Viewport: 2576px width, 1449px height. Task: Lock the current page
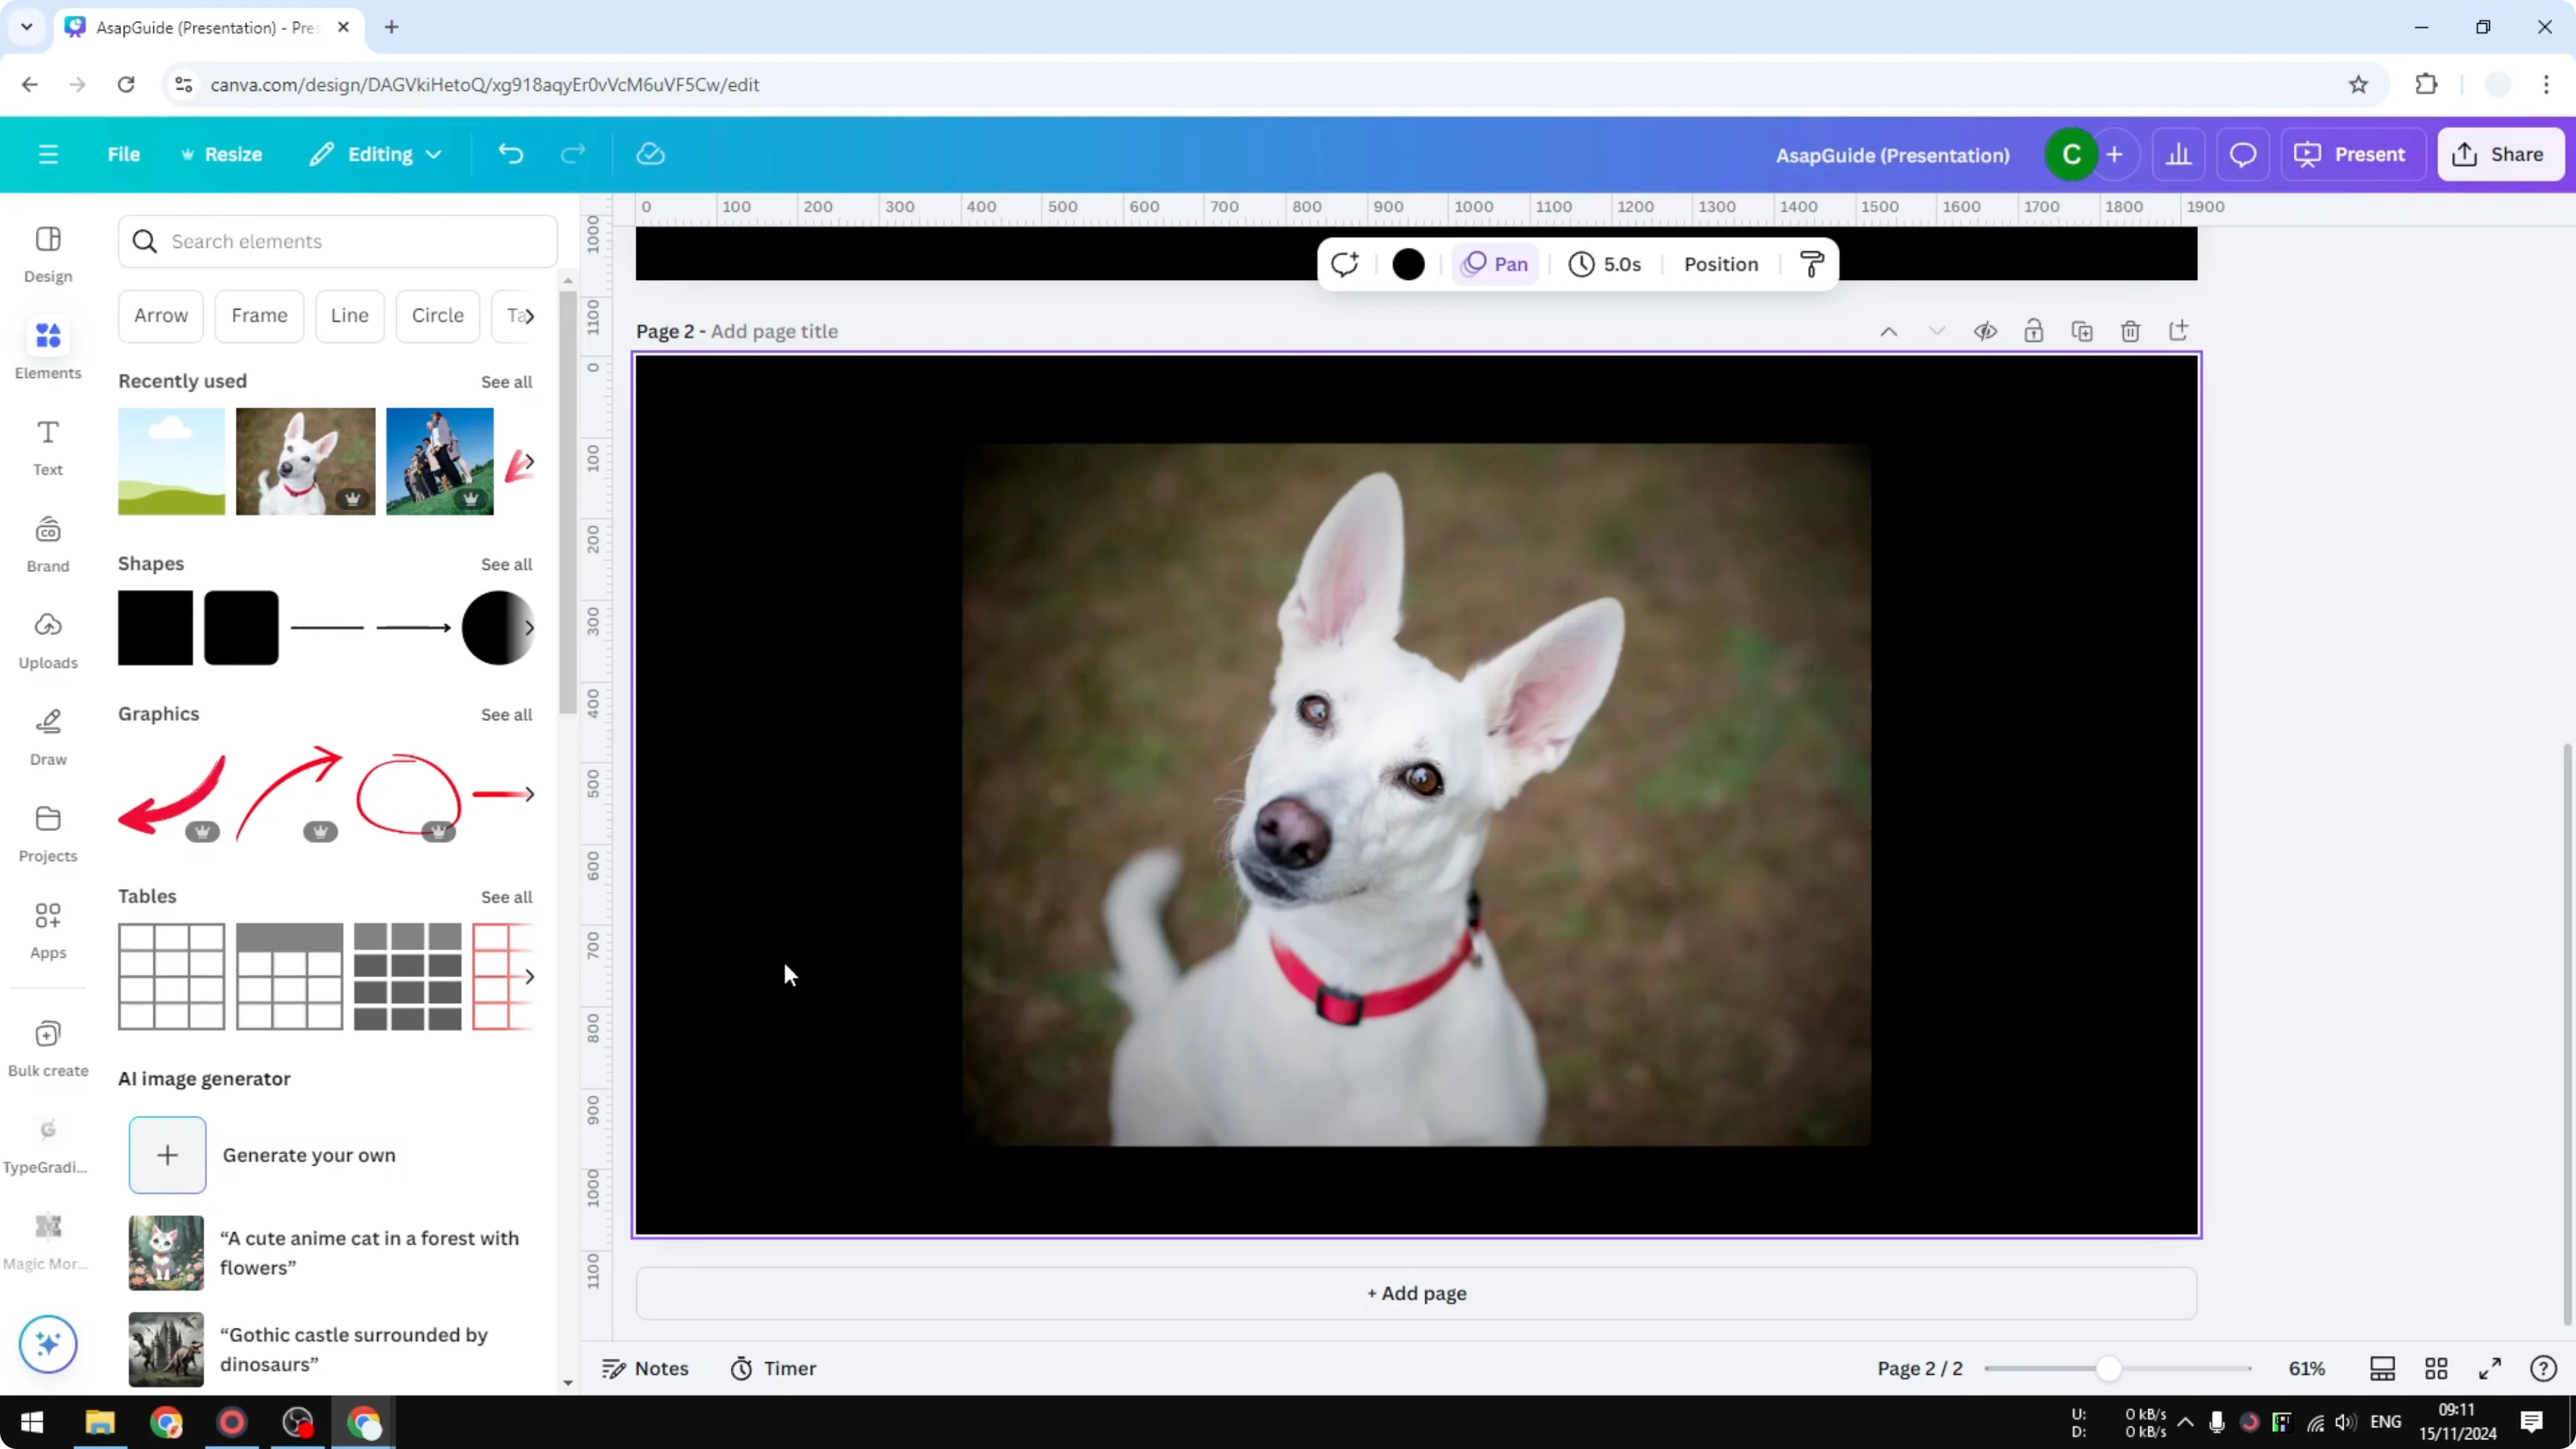[2034, 330]
